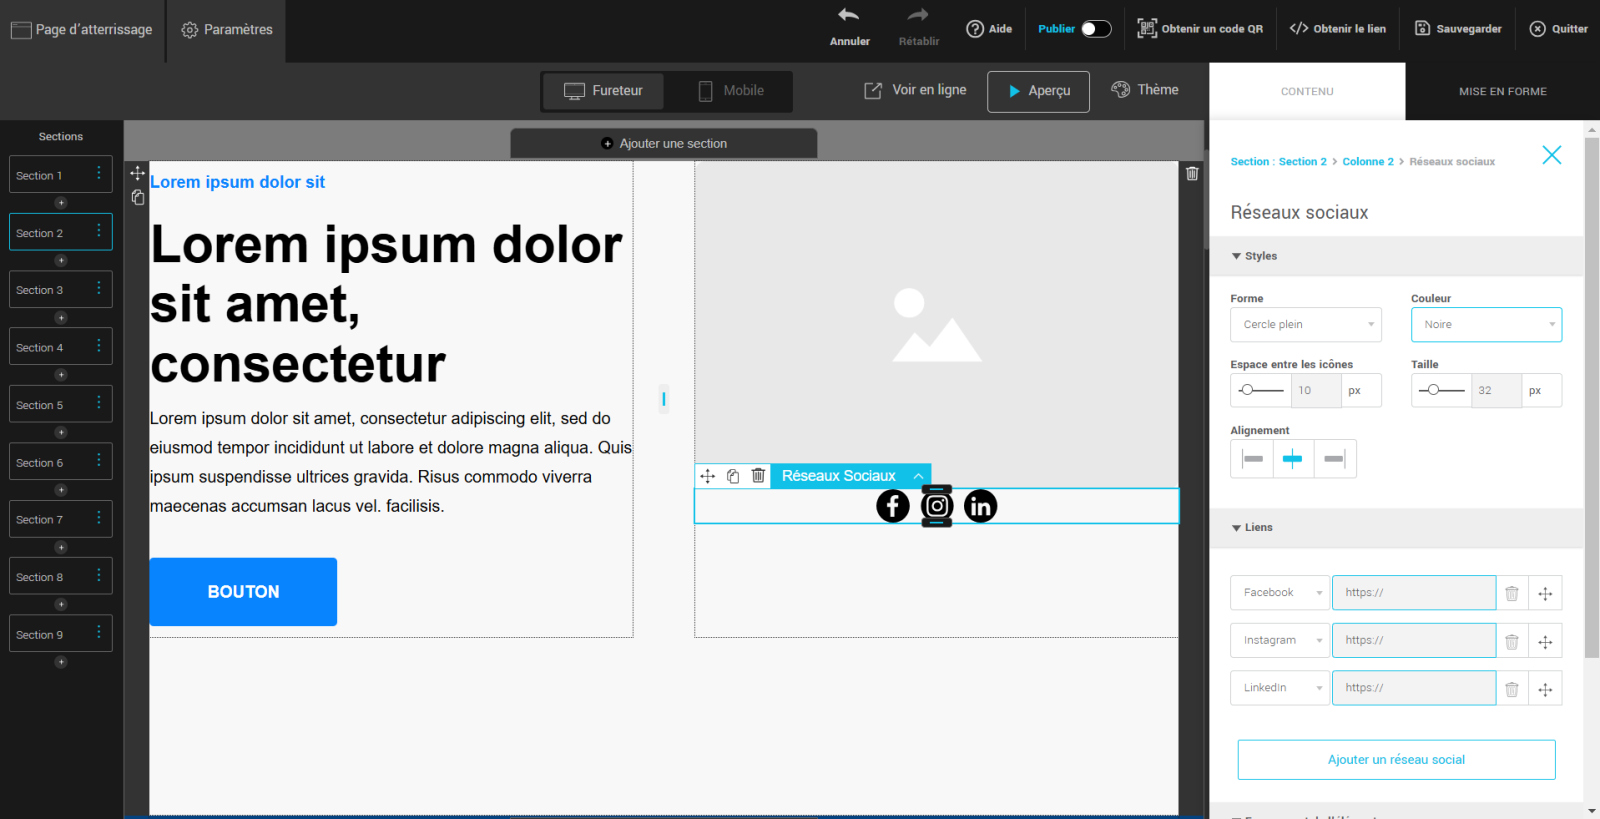Image resolution: width=1600 pixels, height=819 pixels.
Task: Click Ajouter un réseau social button
Action: pos(1396,760)
